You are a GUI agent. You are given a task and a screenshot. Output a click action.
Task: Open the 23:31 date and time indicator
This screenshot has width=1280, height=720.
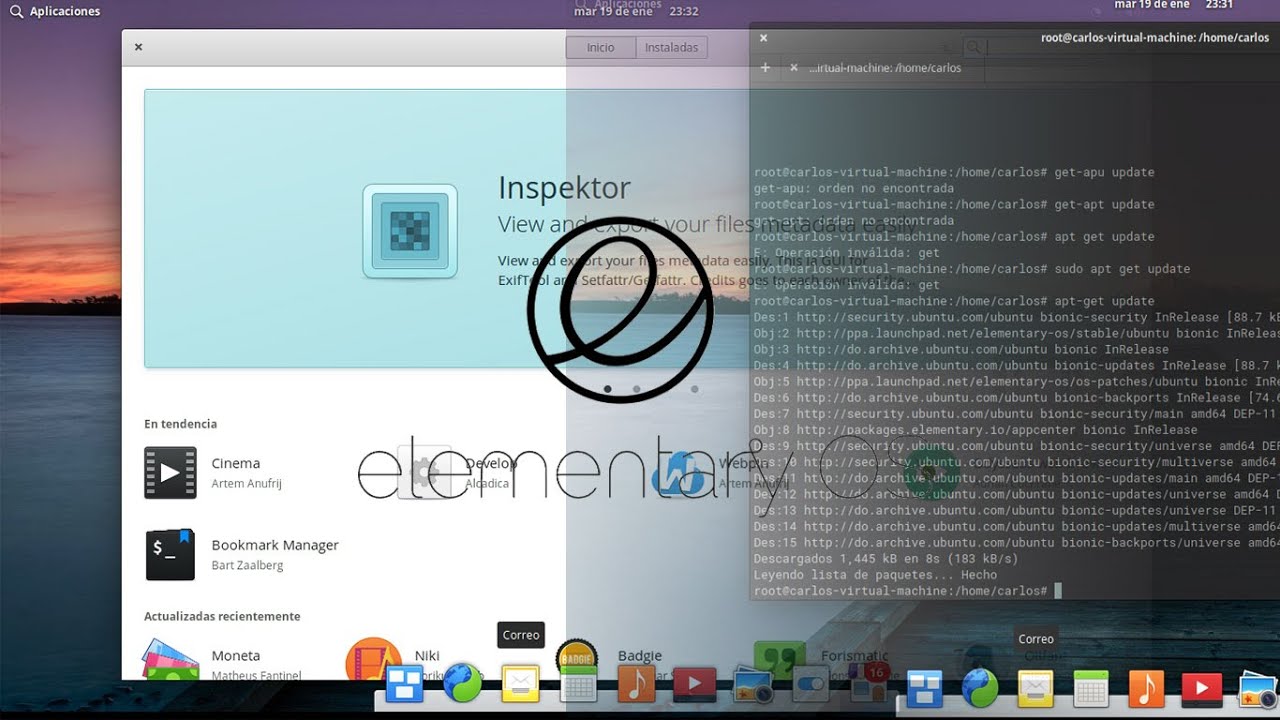pyautogui.click(x=1174, y=5)
